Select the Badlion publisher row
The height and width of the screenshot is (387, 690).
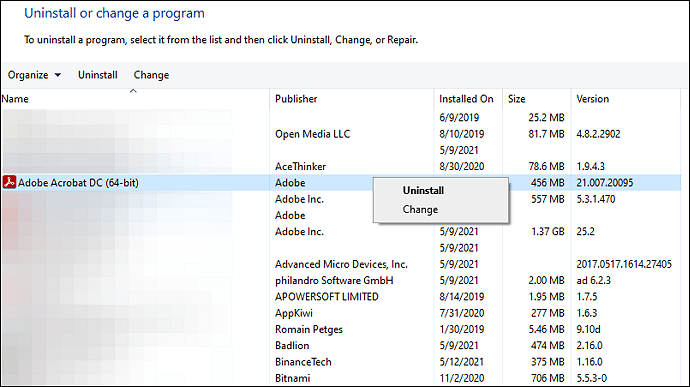[292, 346]
